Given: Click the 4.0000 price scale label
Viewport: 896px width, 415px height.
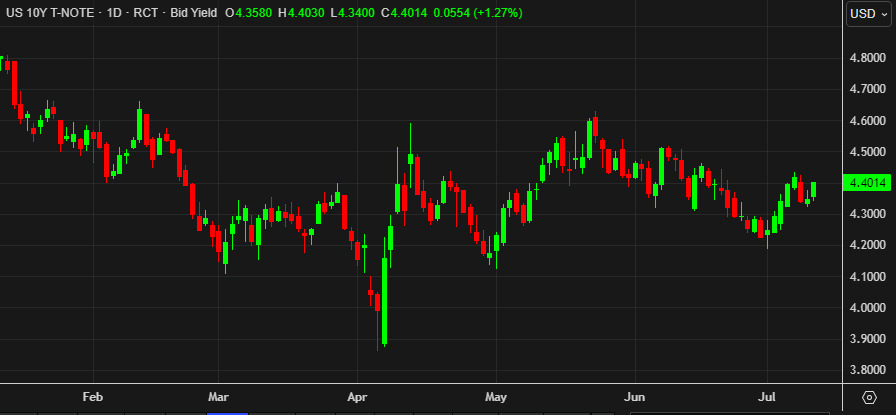Looking at the screenshot, I should (867, 308).
